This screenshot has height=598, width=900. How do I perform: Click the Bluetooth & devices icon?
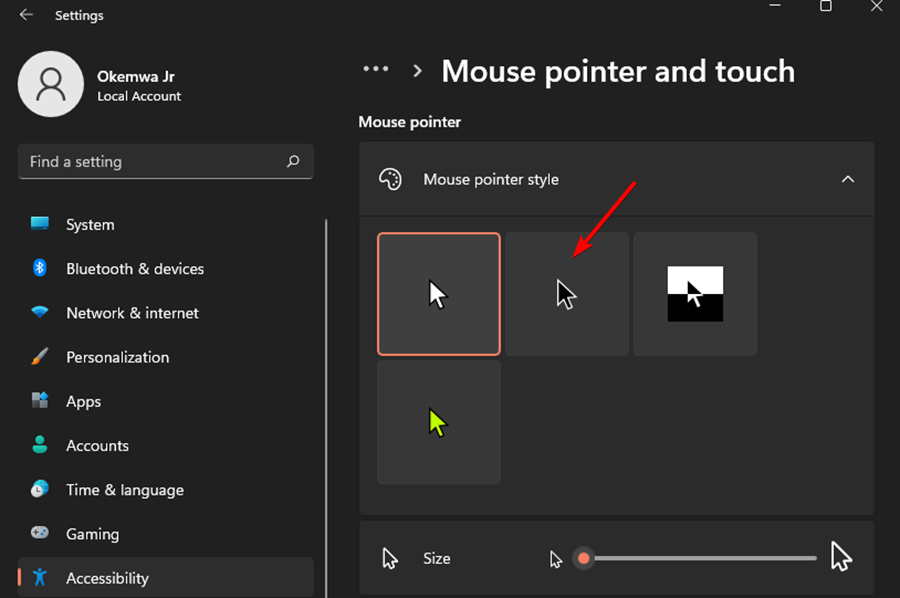(x=40, y=268)
